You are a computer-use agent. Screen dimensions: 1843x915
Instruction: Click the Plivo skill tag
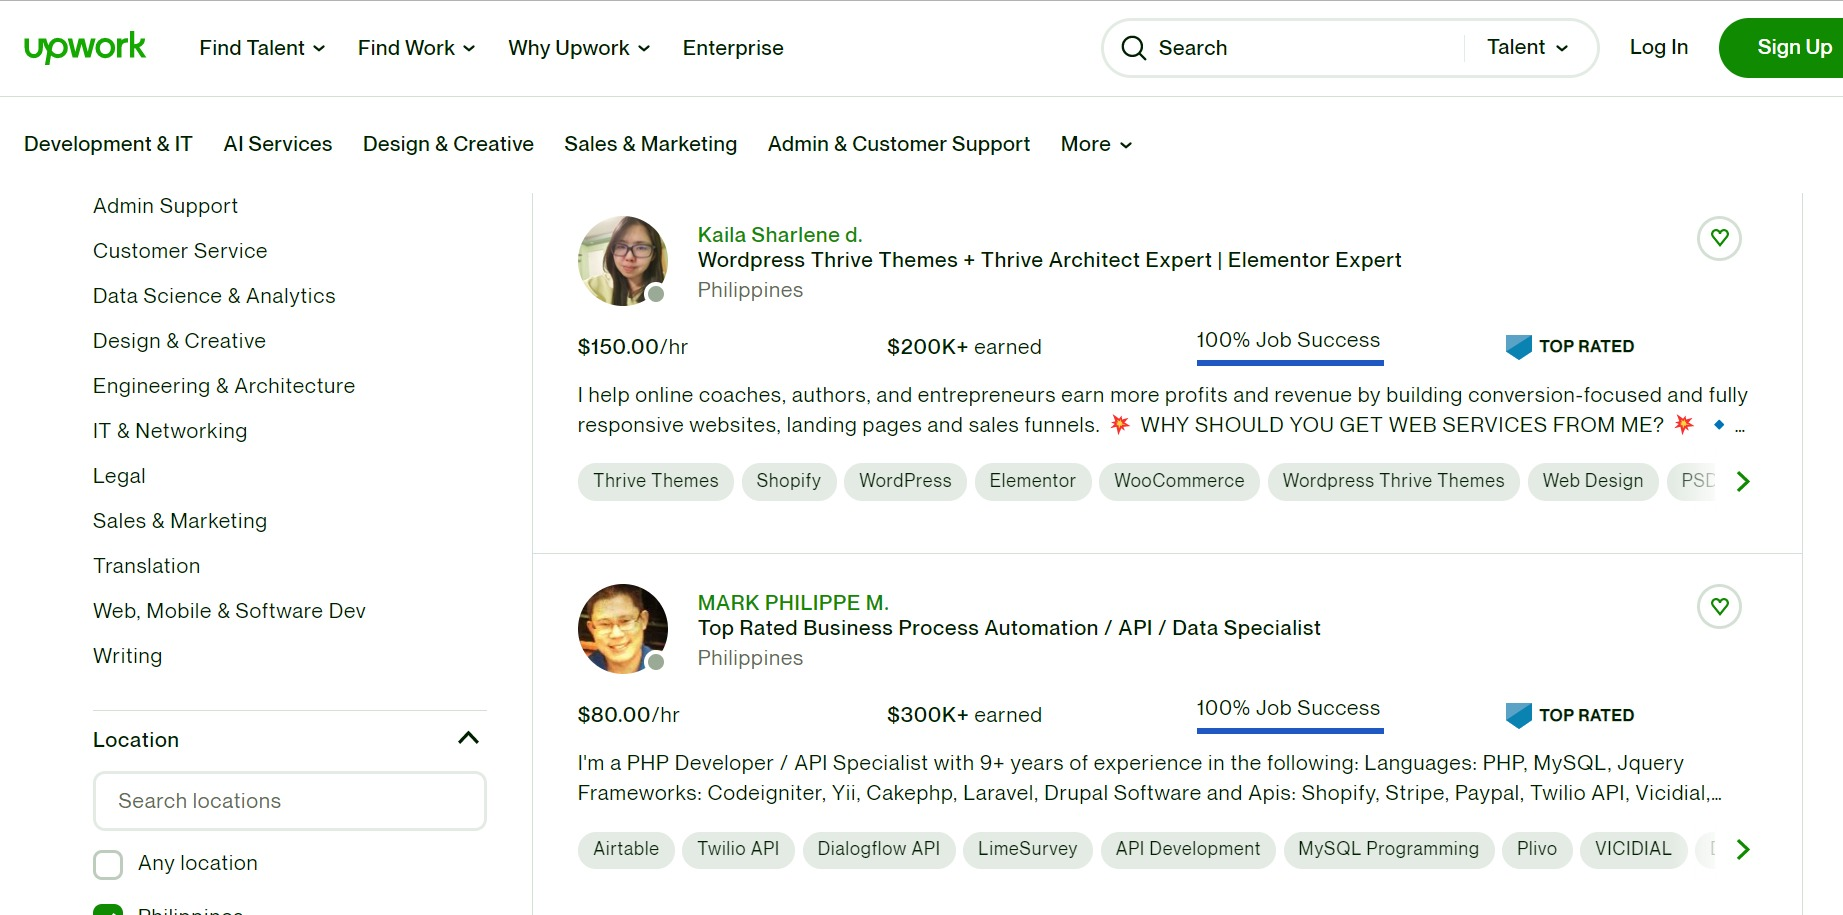click(1537, 849)
